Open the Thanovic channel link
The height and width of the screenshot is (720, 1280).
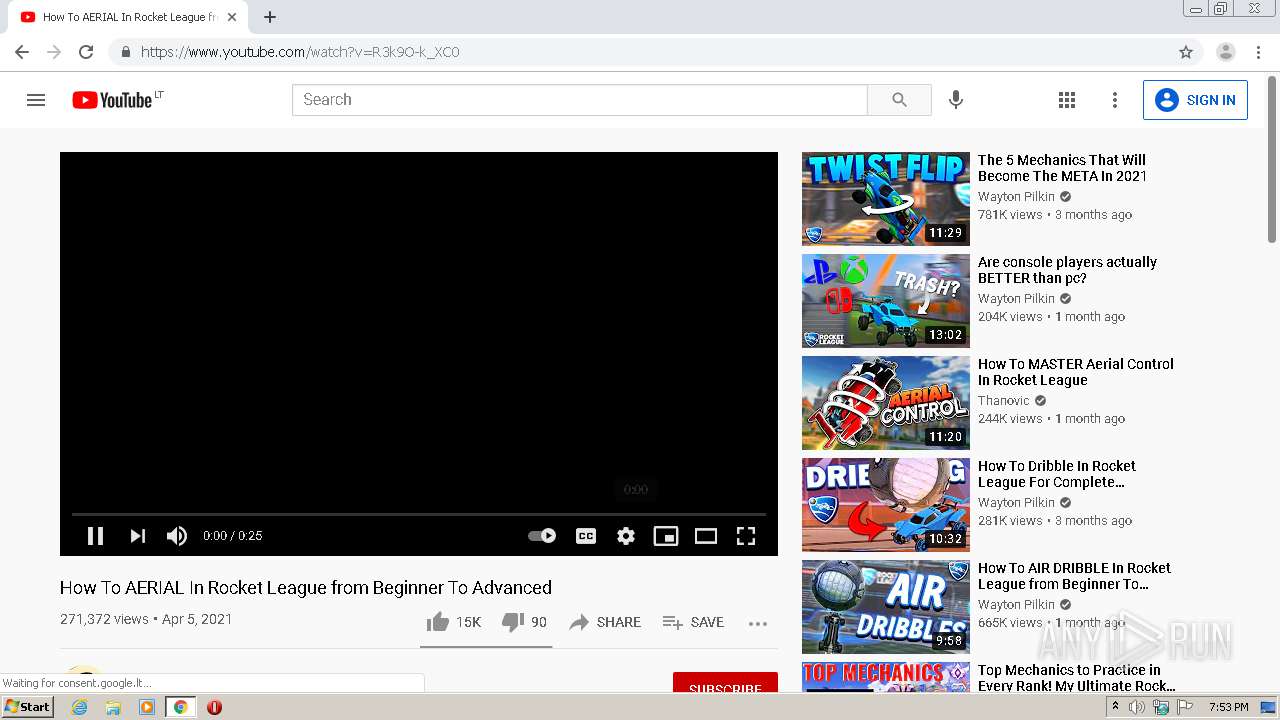(1004, 400)
